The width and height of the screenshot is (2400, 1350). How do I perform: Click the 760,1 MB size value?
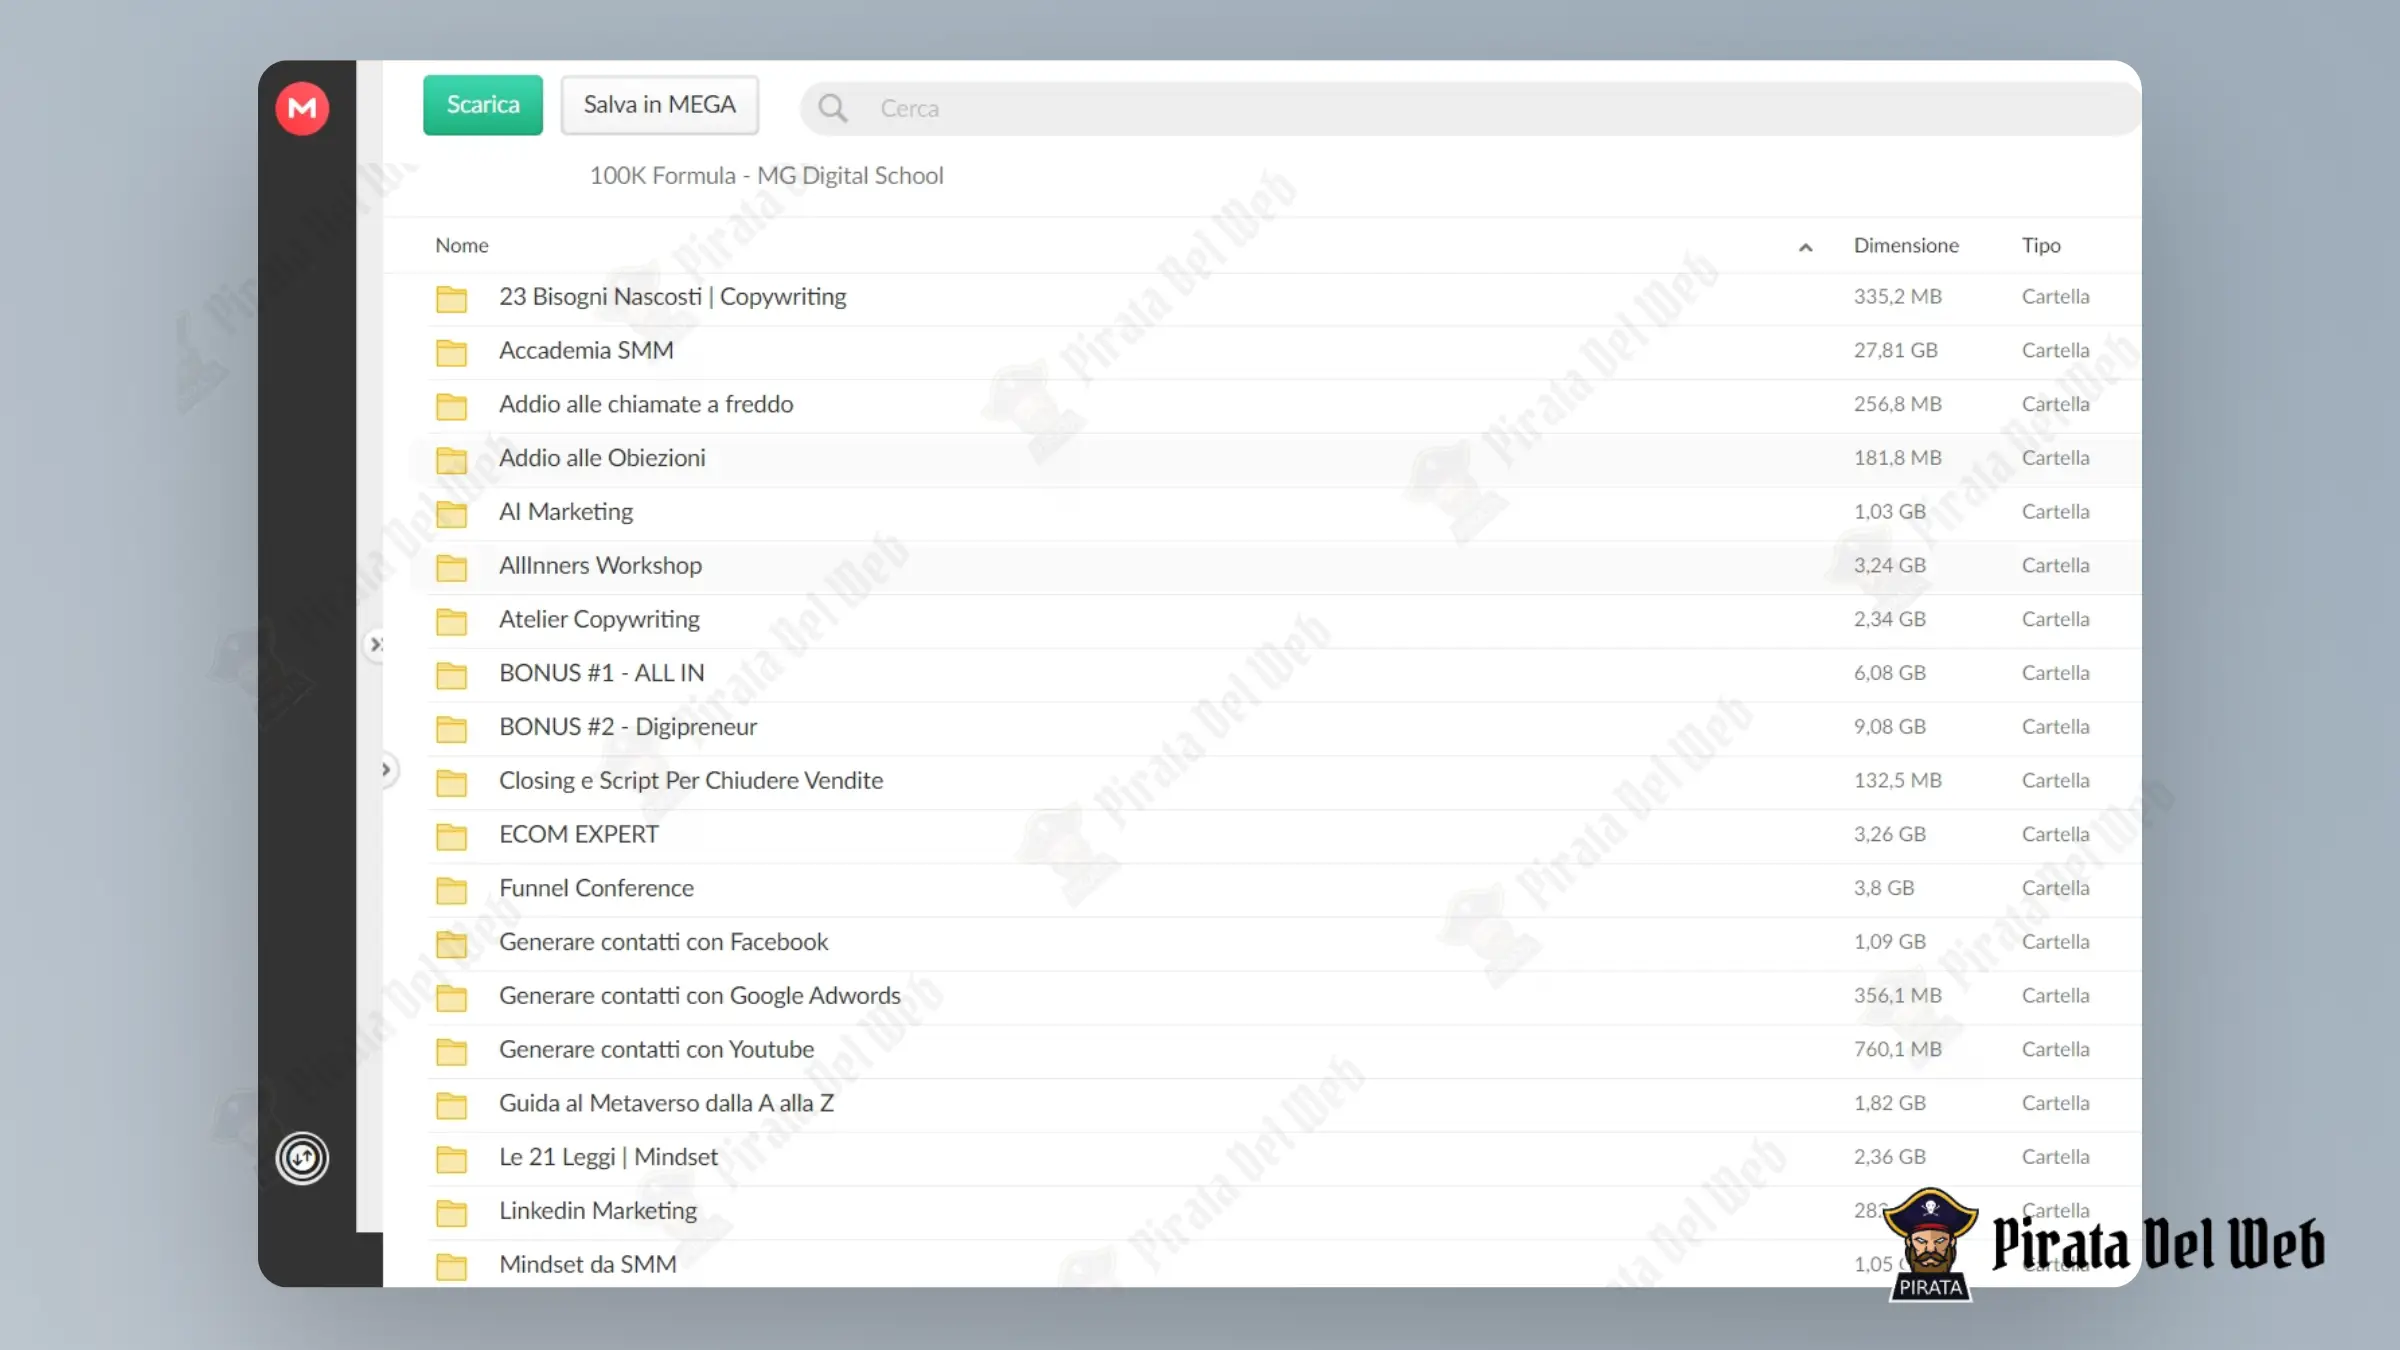pos(1897,1050)
